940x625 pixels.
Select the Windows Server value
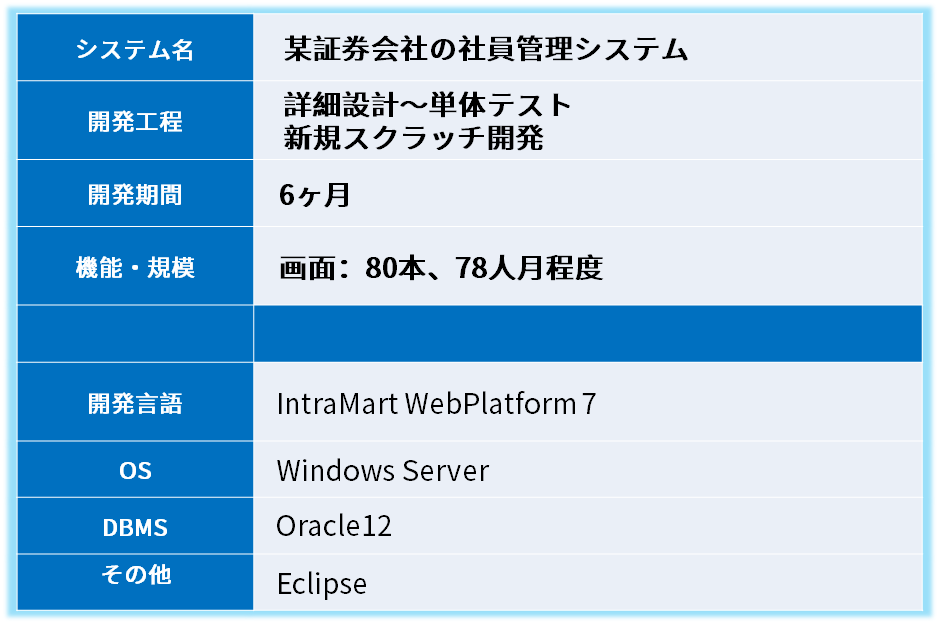tap(382, 470)
